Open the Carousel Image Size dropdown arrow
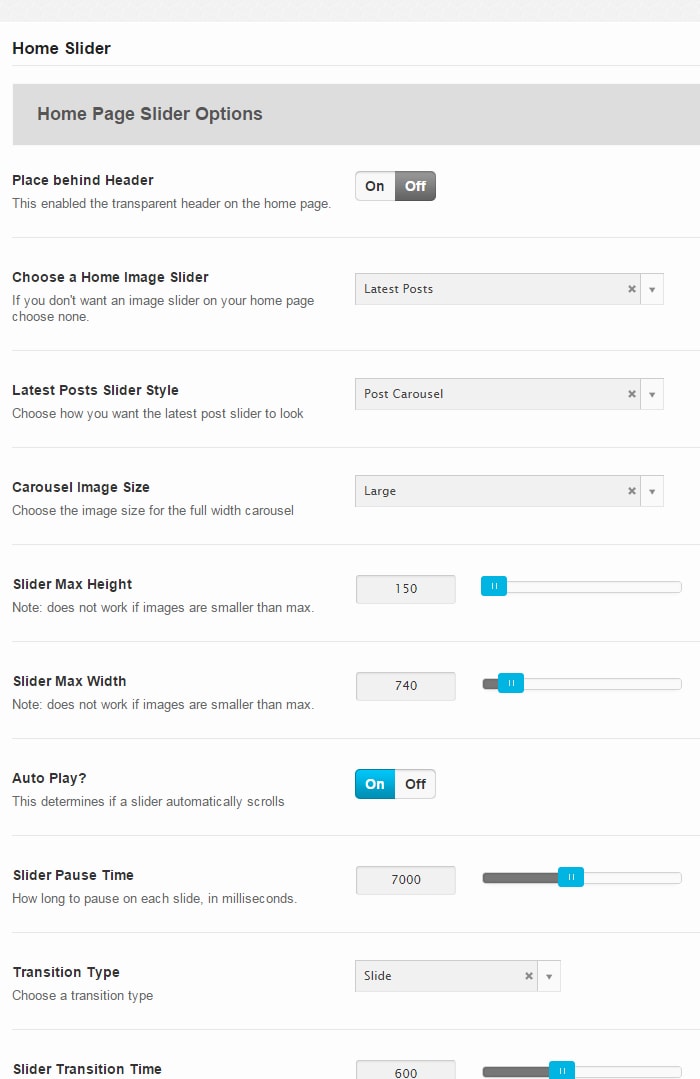The image size is (700, 1079). (652, 491)
